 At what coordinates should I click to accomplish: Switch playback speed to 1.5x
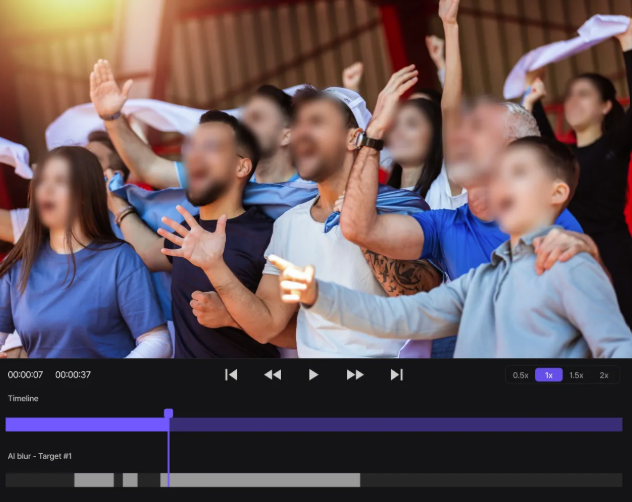click(x=576, y=375)
